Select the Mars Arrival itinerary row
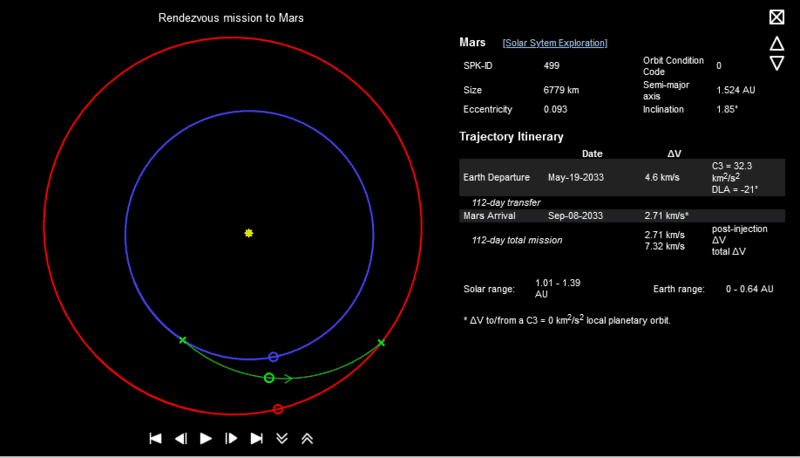Image resolution: width=800 pixels, height=458 pixels. click(x=622, y=216)
